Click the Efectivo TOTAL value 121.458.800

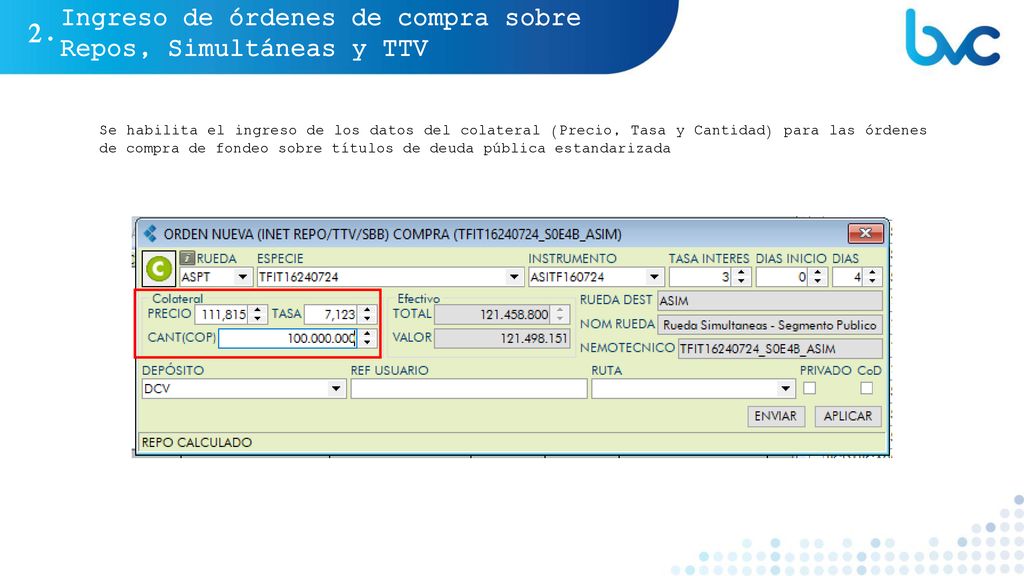pos(493,314)
